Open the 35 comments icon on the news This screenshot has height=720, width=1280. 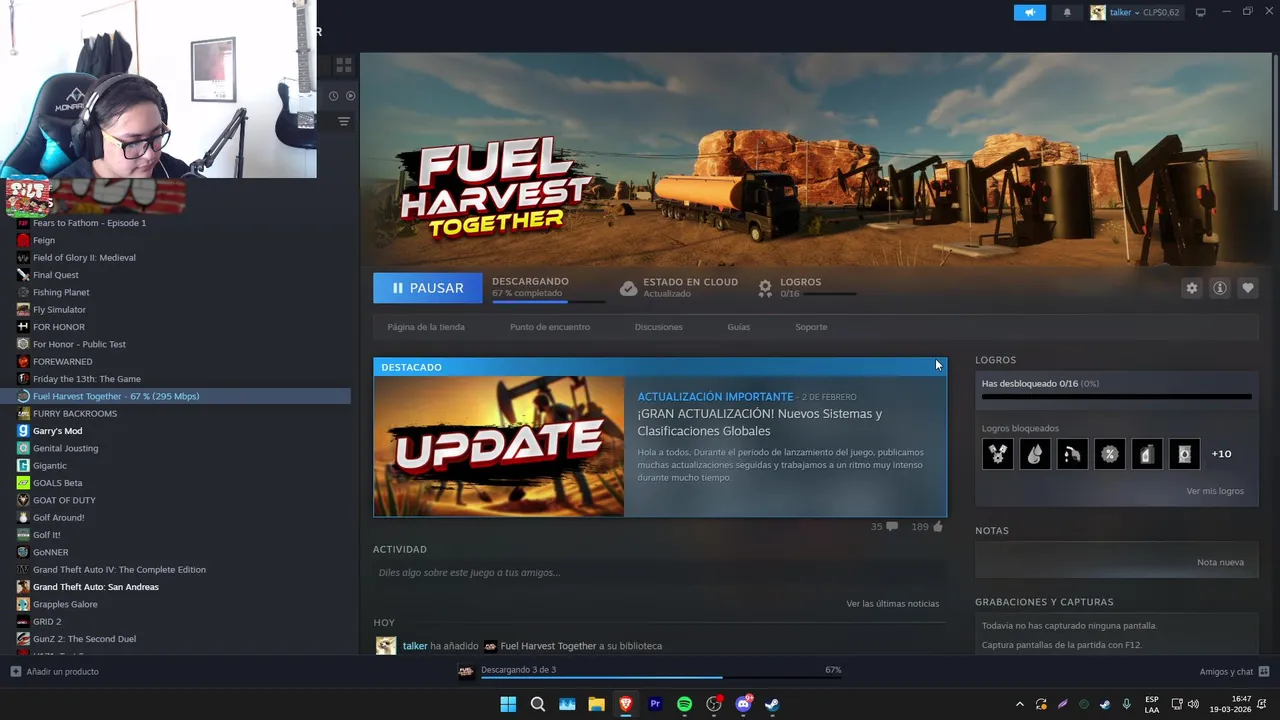(884, 527)
